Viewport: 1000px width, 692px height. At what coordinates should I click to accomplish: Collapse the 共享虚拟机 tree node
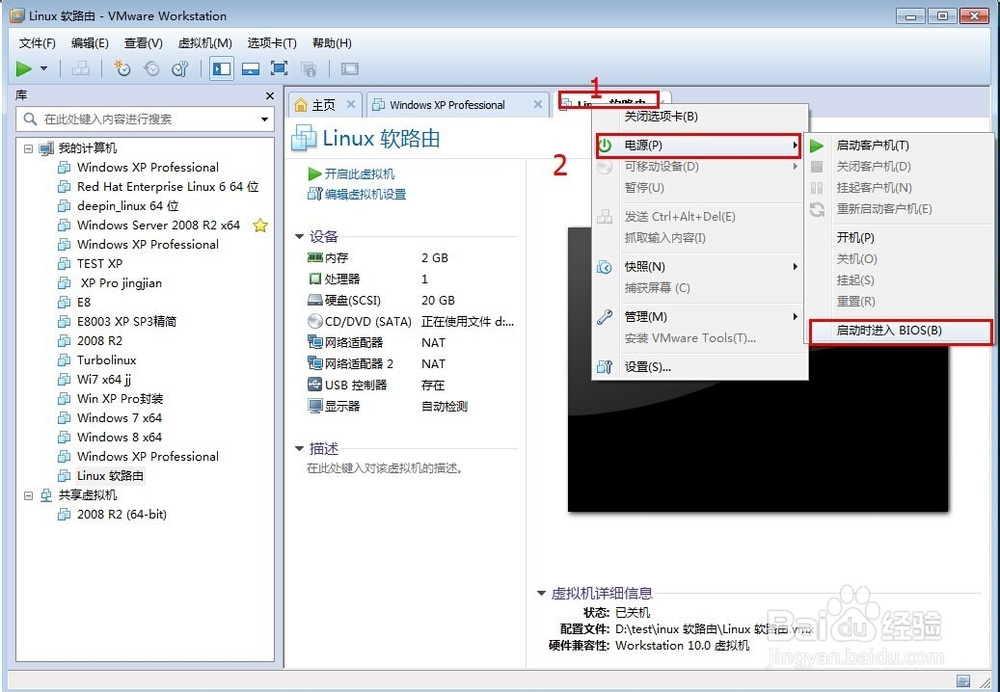pyautogui.click(x=28, y=496)
